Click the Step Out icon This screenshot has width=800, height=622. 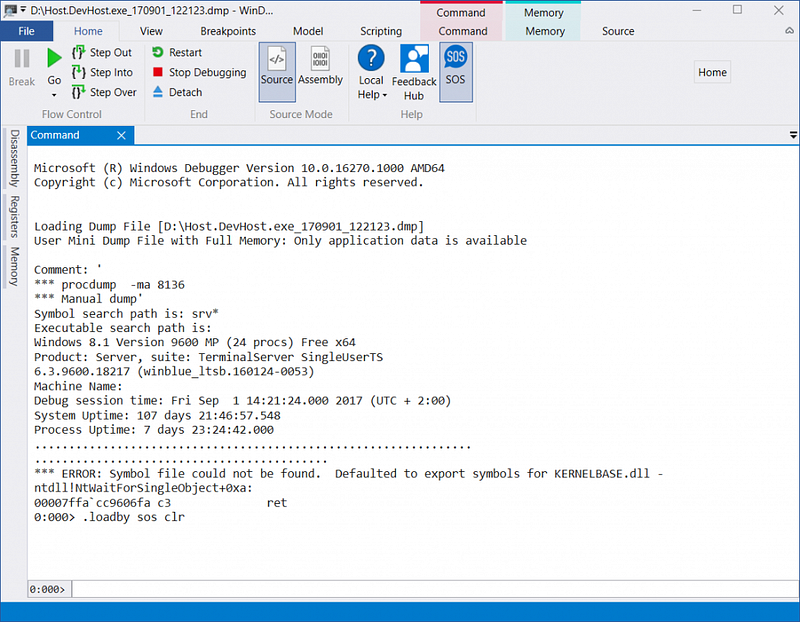79,53
